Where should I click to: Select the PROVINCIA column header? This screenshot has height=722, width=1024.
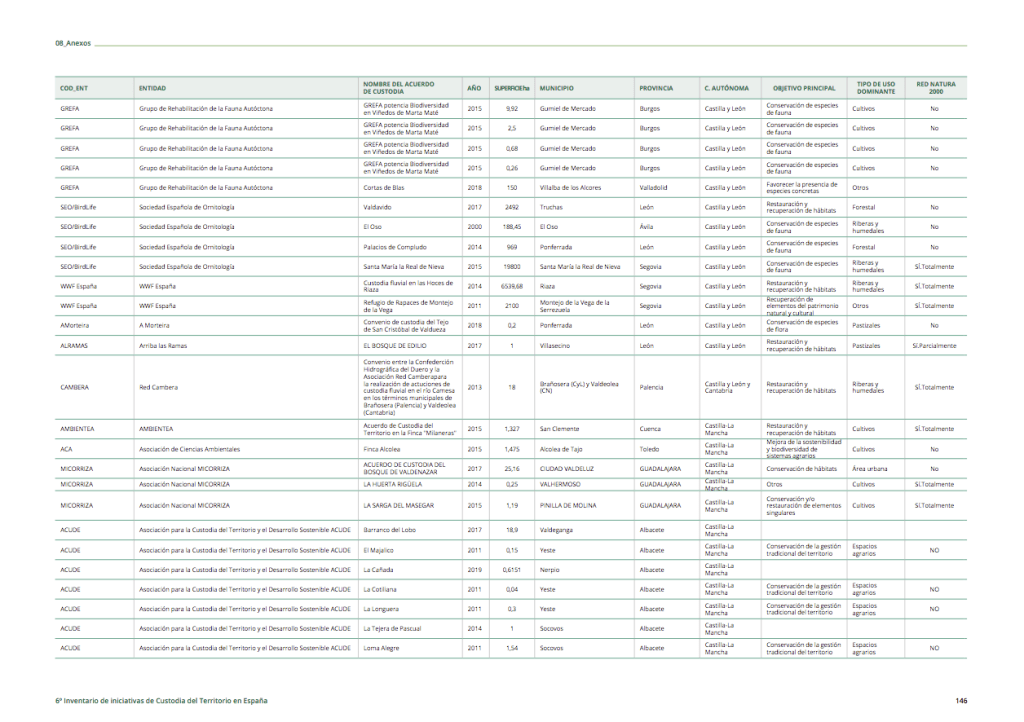656,88
